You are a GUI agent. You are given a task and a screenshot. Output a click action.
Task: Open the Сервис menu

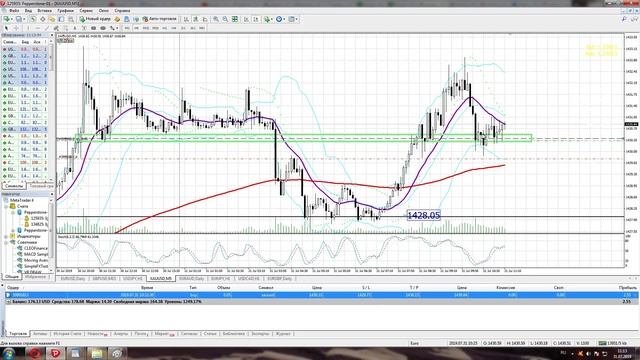point(86,11)
